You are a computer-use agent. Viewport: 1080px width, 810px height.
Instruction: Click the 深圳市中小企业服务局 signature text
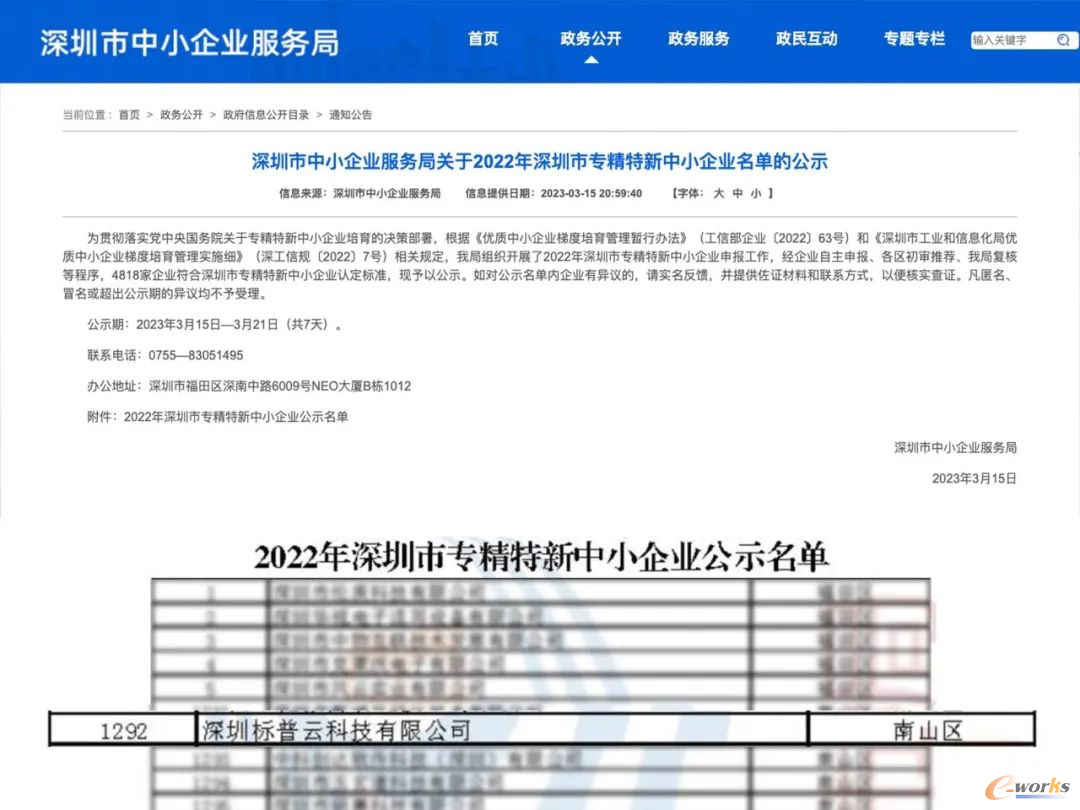click(x=955, y=448)
